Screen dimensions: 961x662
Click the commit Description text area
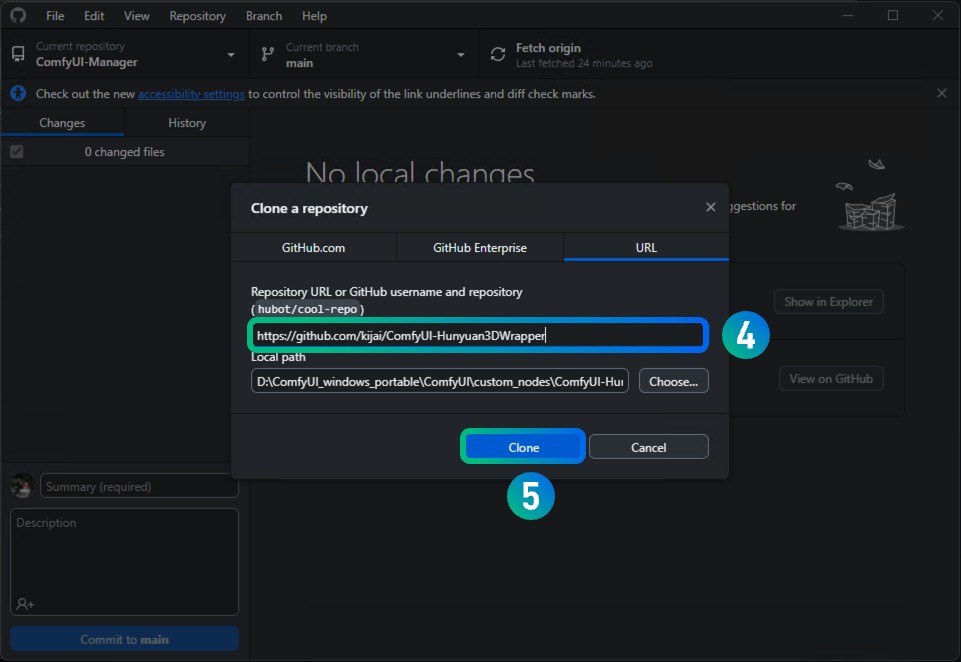[x=124, y=561]
